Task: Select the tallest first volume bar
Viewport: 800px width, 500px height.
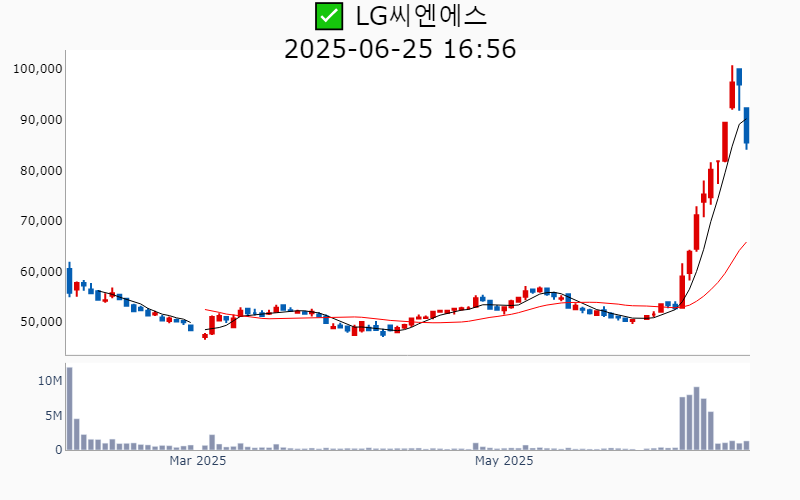Action: pos(69,409)
